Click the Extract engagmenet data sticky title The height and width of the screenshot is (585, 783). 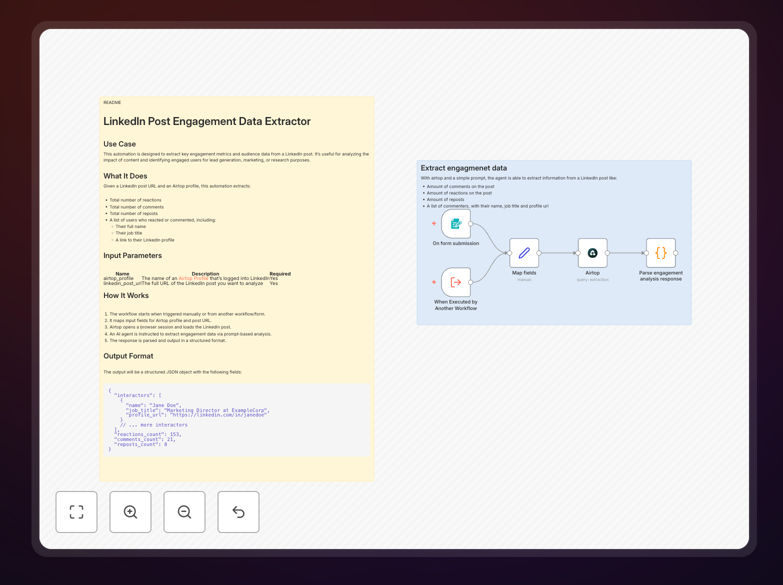463,168
